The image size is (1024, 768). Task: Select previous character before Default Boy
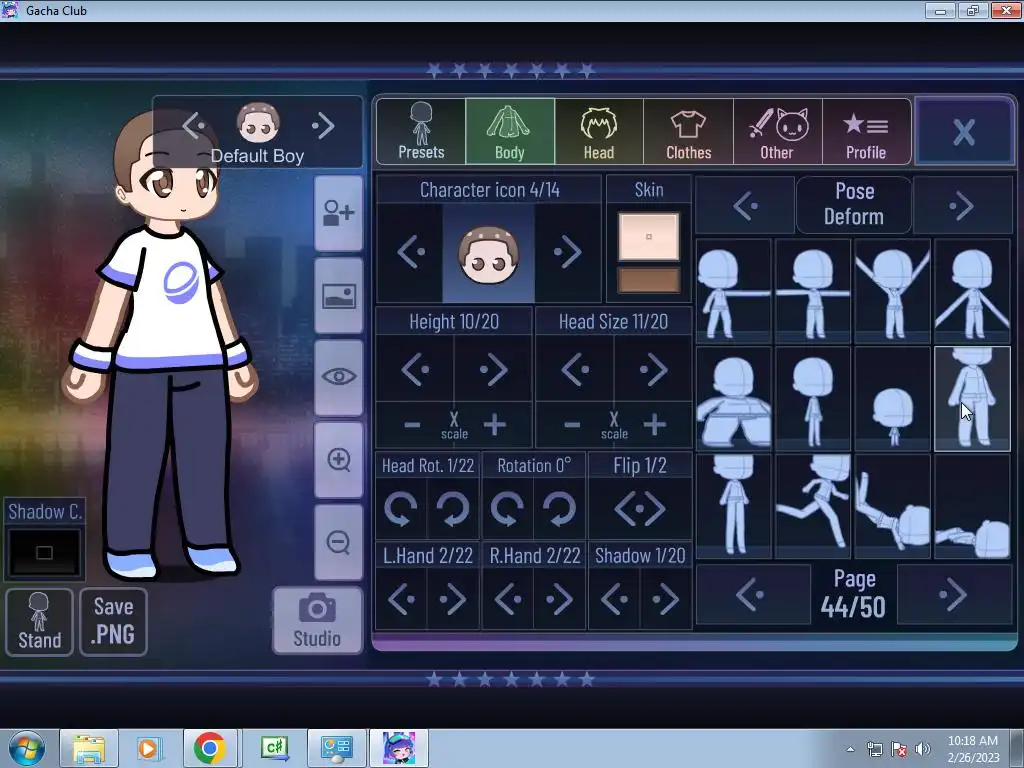coord(194,124)
